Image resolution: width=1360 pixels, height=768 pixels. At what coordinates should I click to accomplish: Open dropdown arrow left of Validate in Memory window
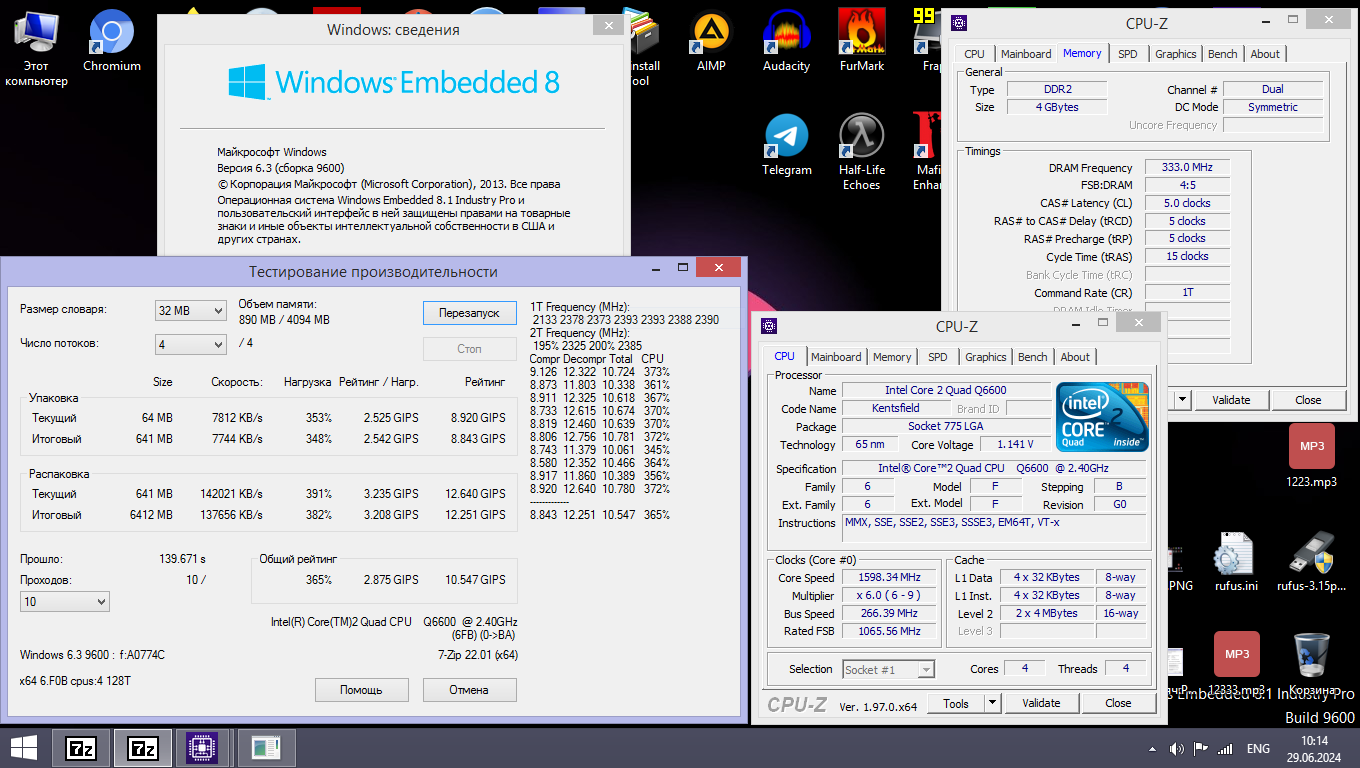(1182, 399)
